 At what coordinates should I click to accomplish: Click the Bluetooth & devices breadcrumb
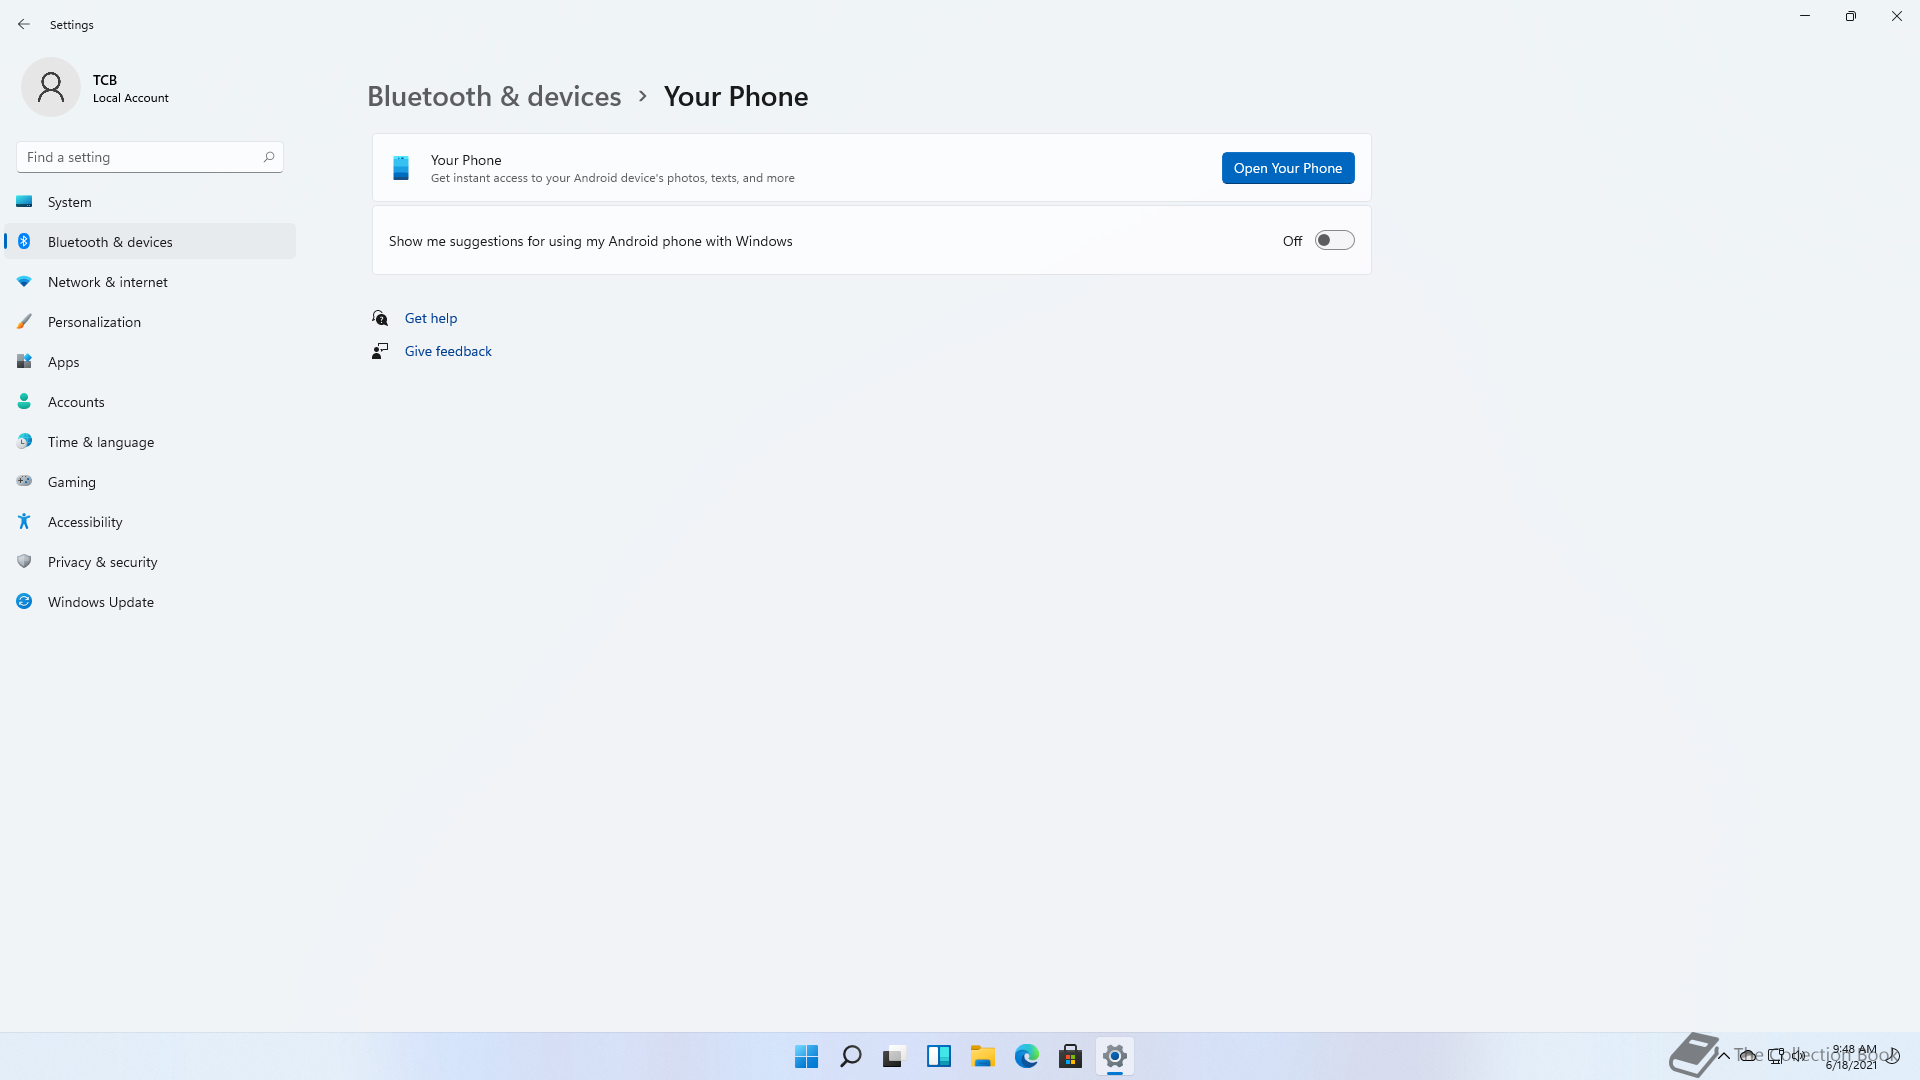(494, 96)
